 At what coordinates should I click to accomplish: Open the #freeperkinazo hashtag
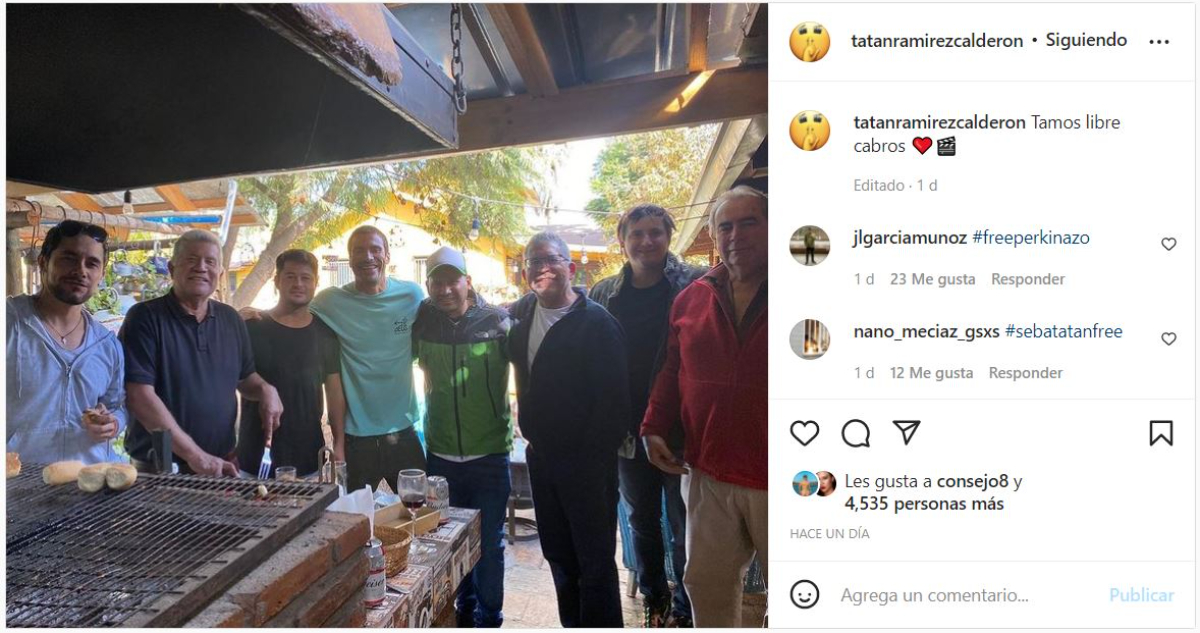pyautogui.click(x=1030, y=238)
